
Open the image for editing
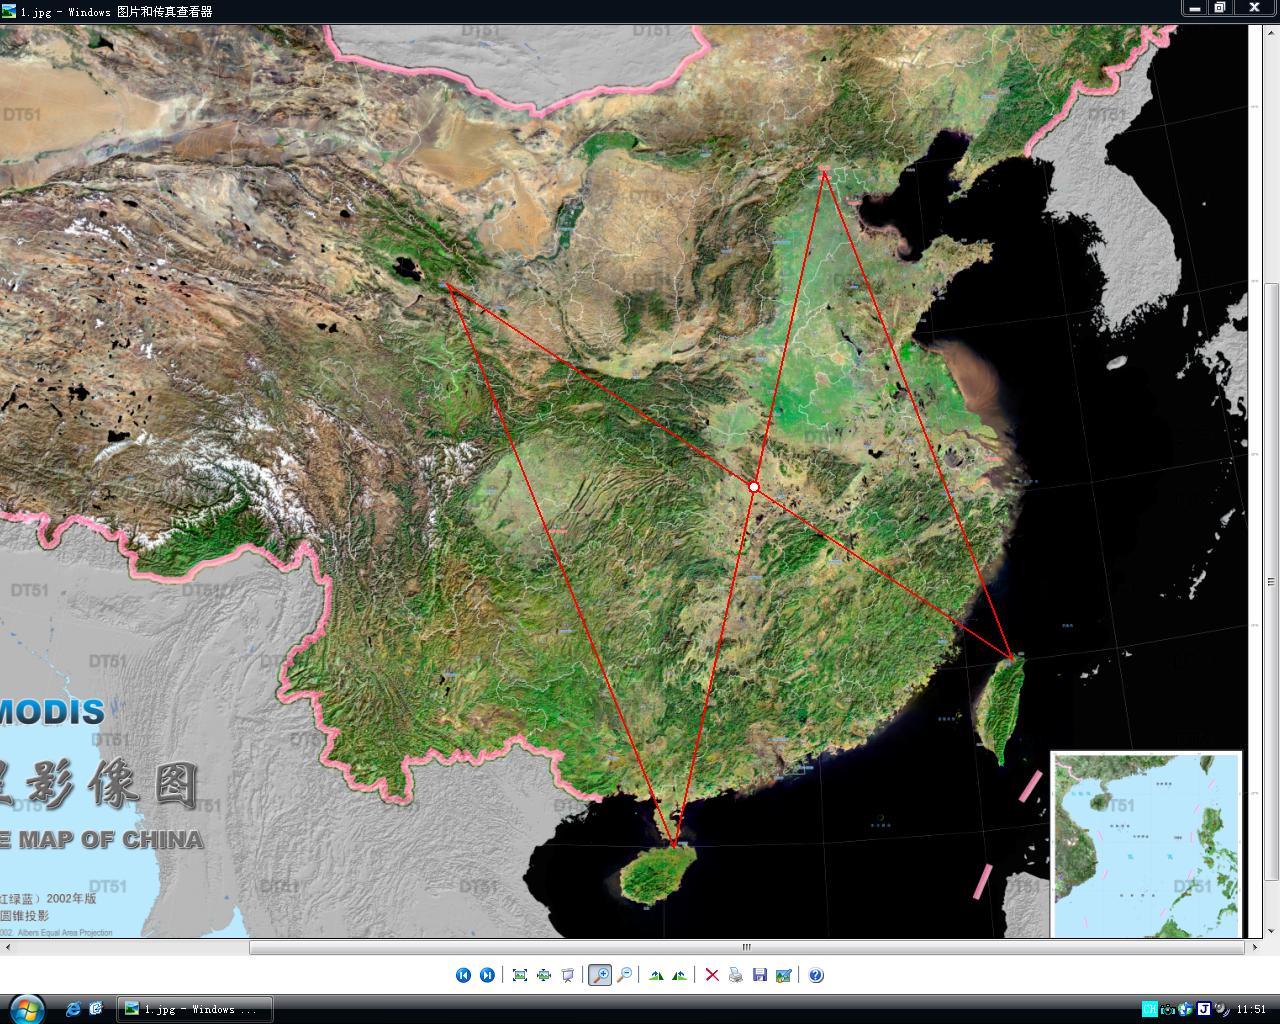click(784, 975)
